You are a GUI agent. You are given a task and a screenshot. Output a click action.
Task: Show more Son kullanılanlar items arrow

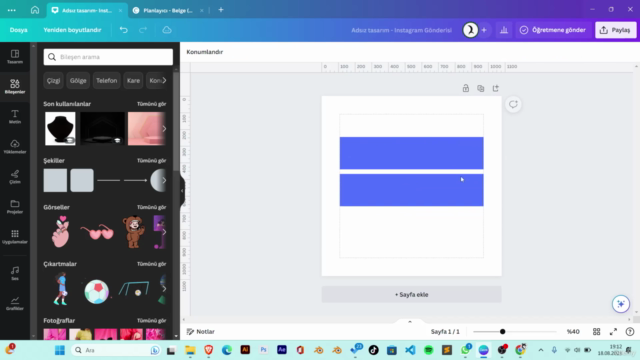click(164, 129)
